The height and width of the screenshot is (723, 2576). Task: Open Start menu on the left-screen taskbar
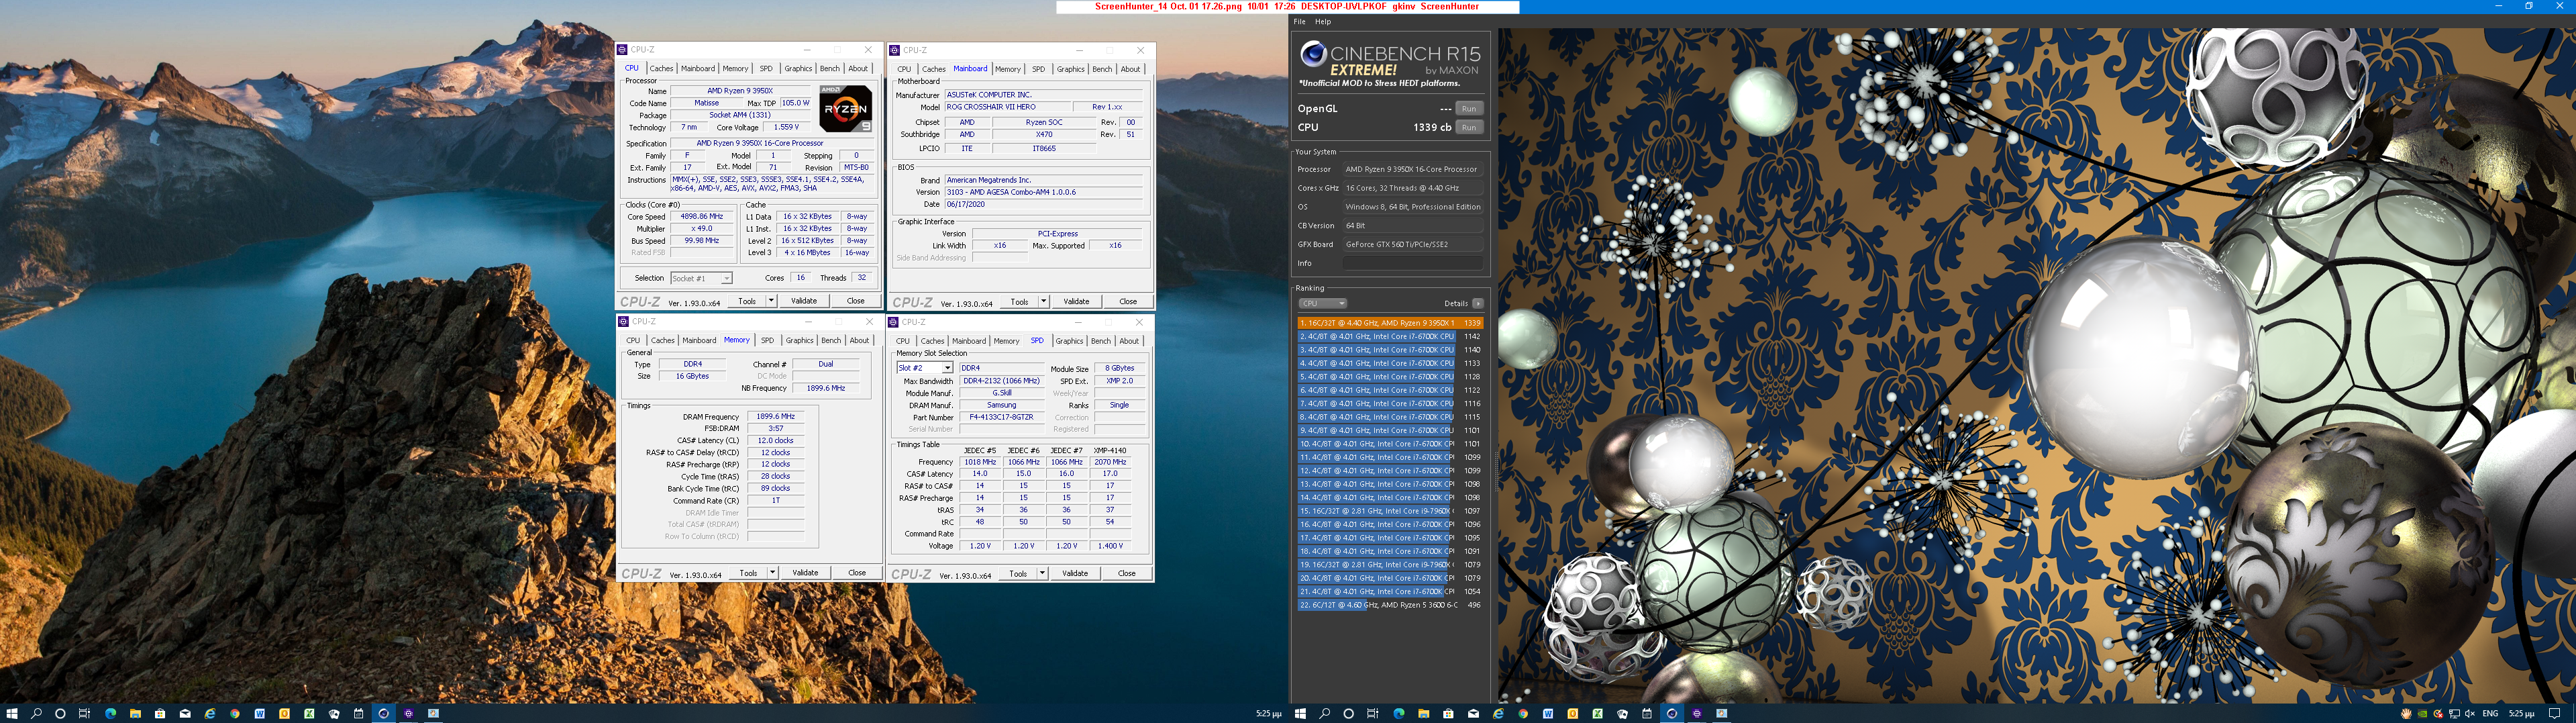pos(12,714)
